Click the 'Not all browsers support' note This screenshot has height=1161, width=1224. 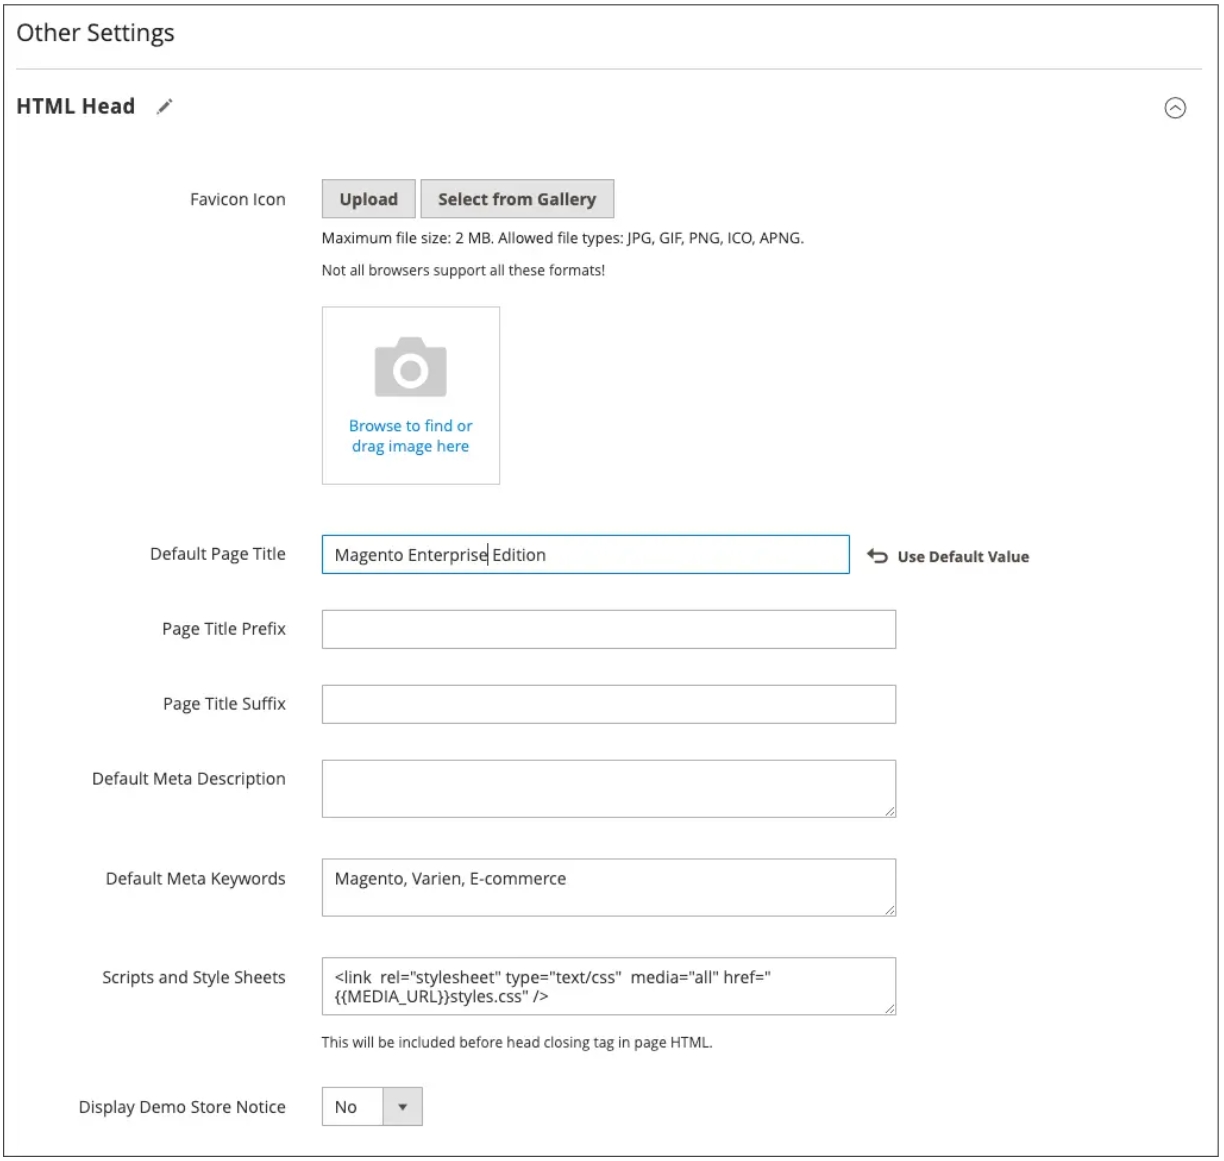463,270
